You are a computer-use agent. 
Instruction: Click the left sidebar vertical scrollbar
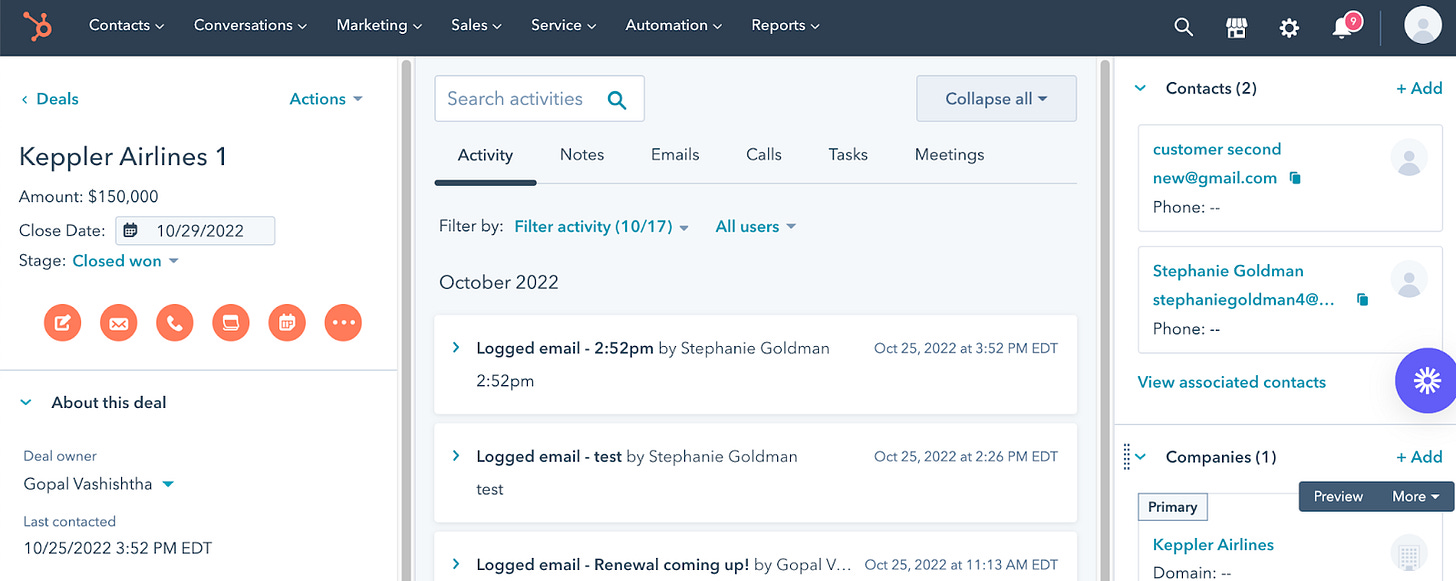(x=406, y=320)
